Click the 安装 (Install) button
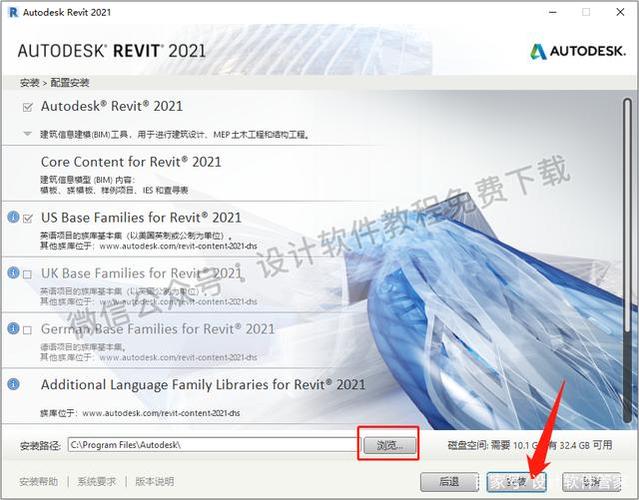The height and width of the screenshot is (500, 639). [x=516, y=482]
